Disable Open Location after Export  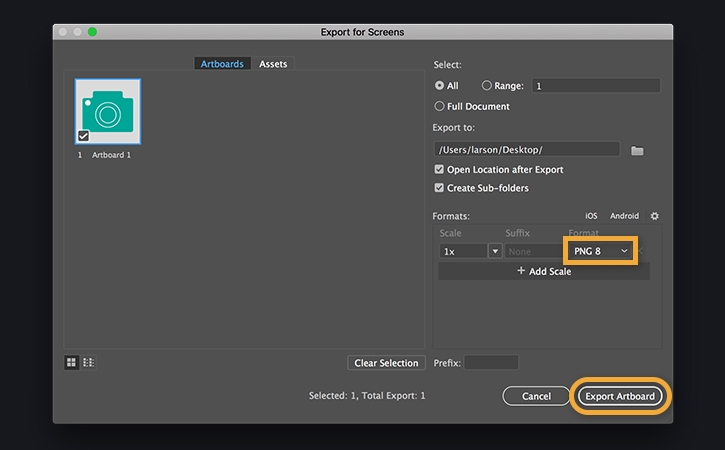pos(439,170)
